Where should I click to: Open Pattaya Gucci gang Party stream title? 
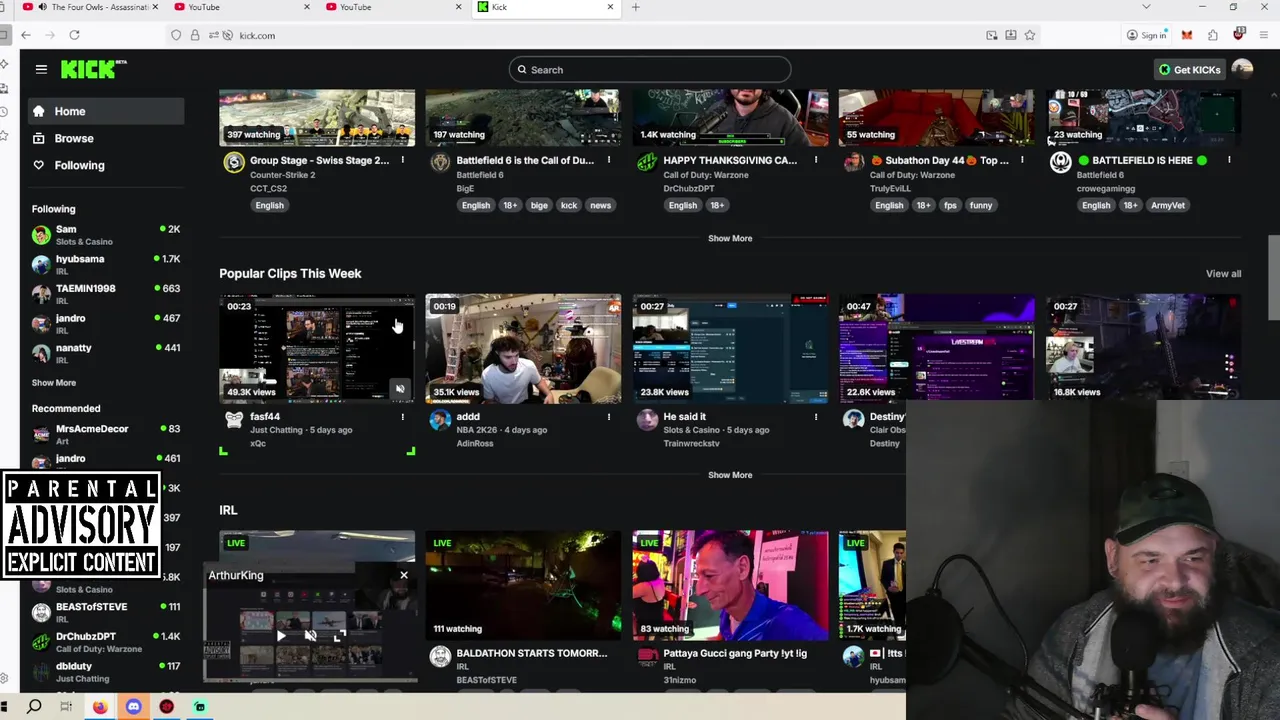point(735,653)
